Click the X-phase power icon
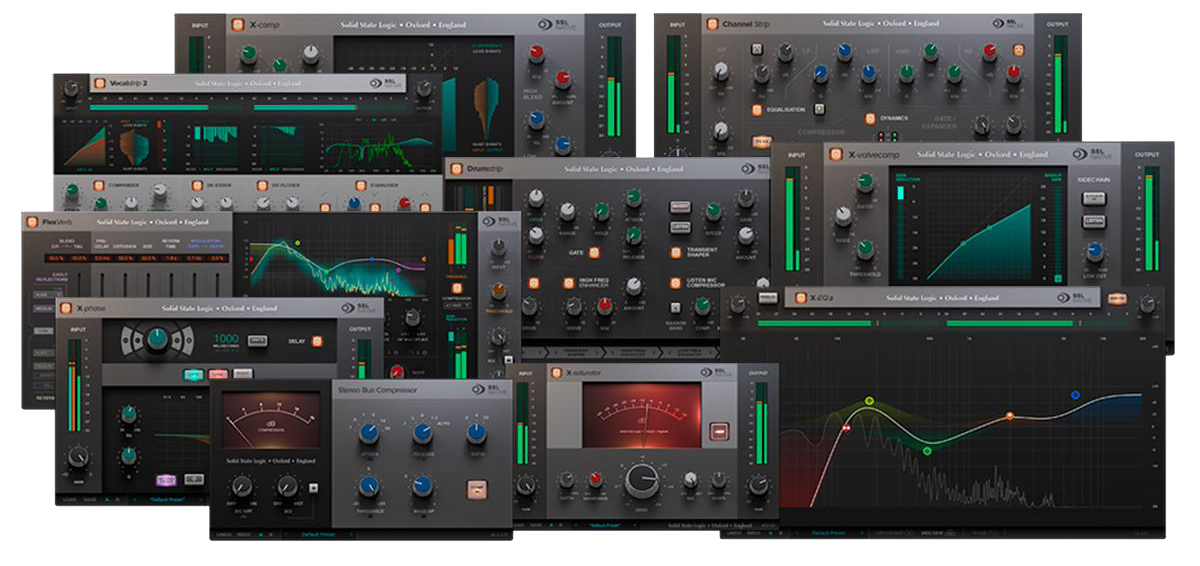 pos(66,308)
